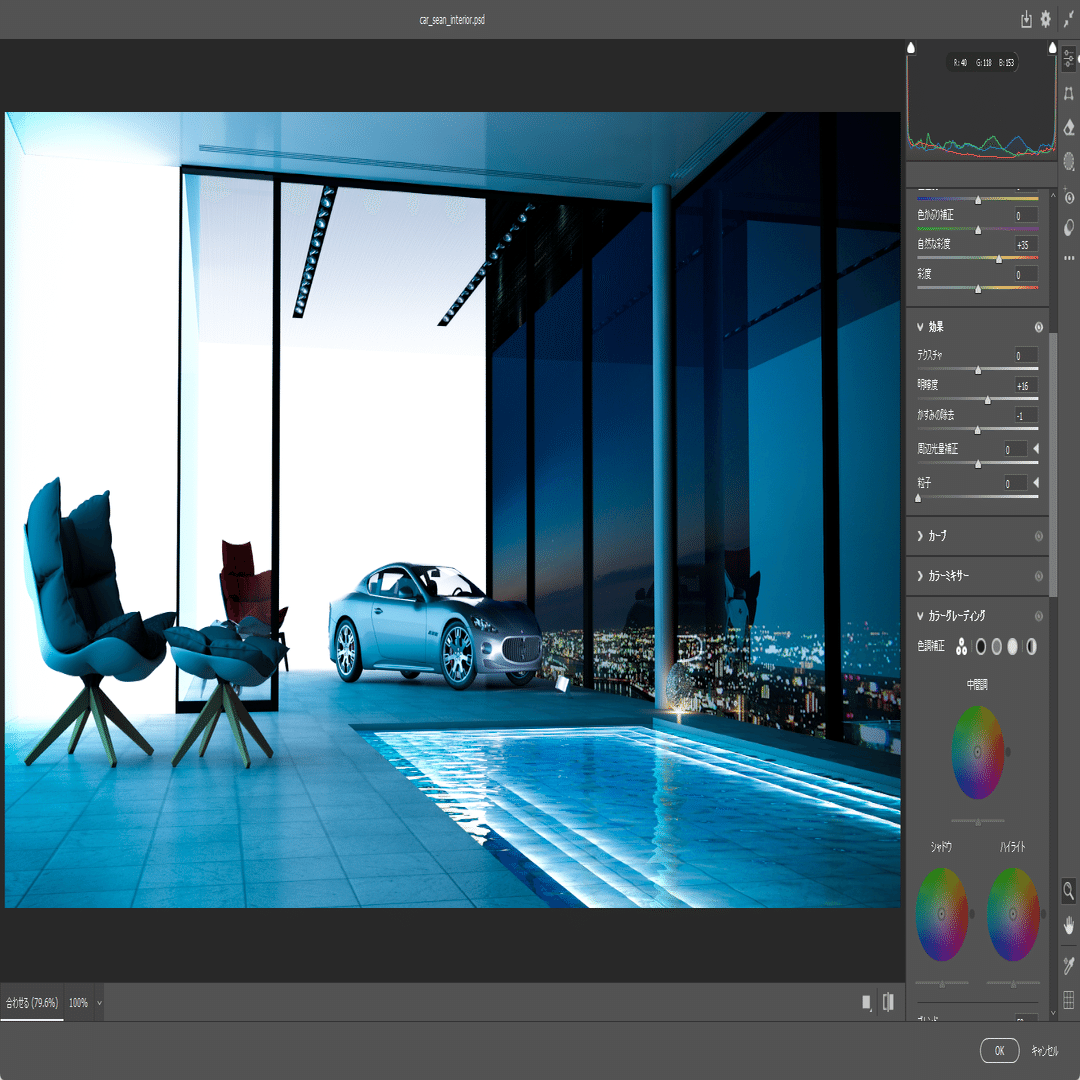Click the 自然な彩度 value field
The height and width of the screenshot is (1080, 1080).
point(1026,245)
